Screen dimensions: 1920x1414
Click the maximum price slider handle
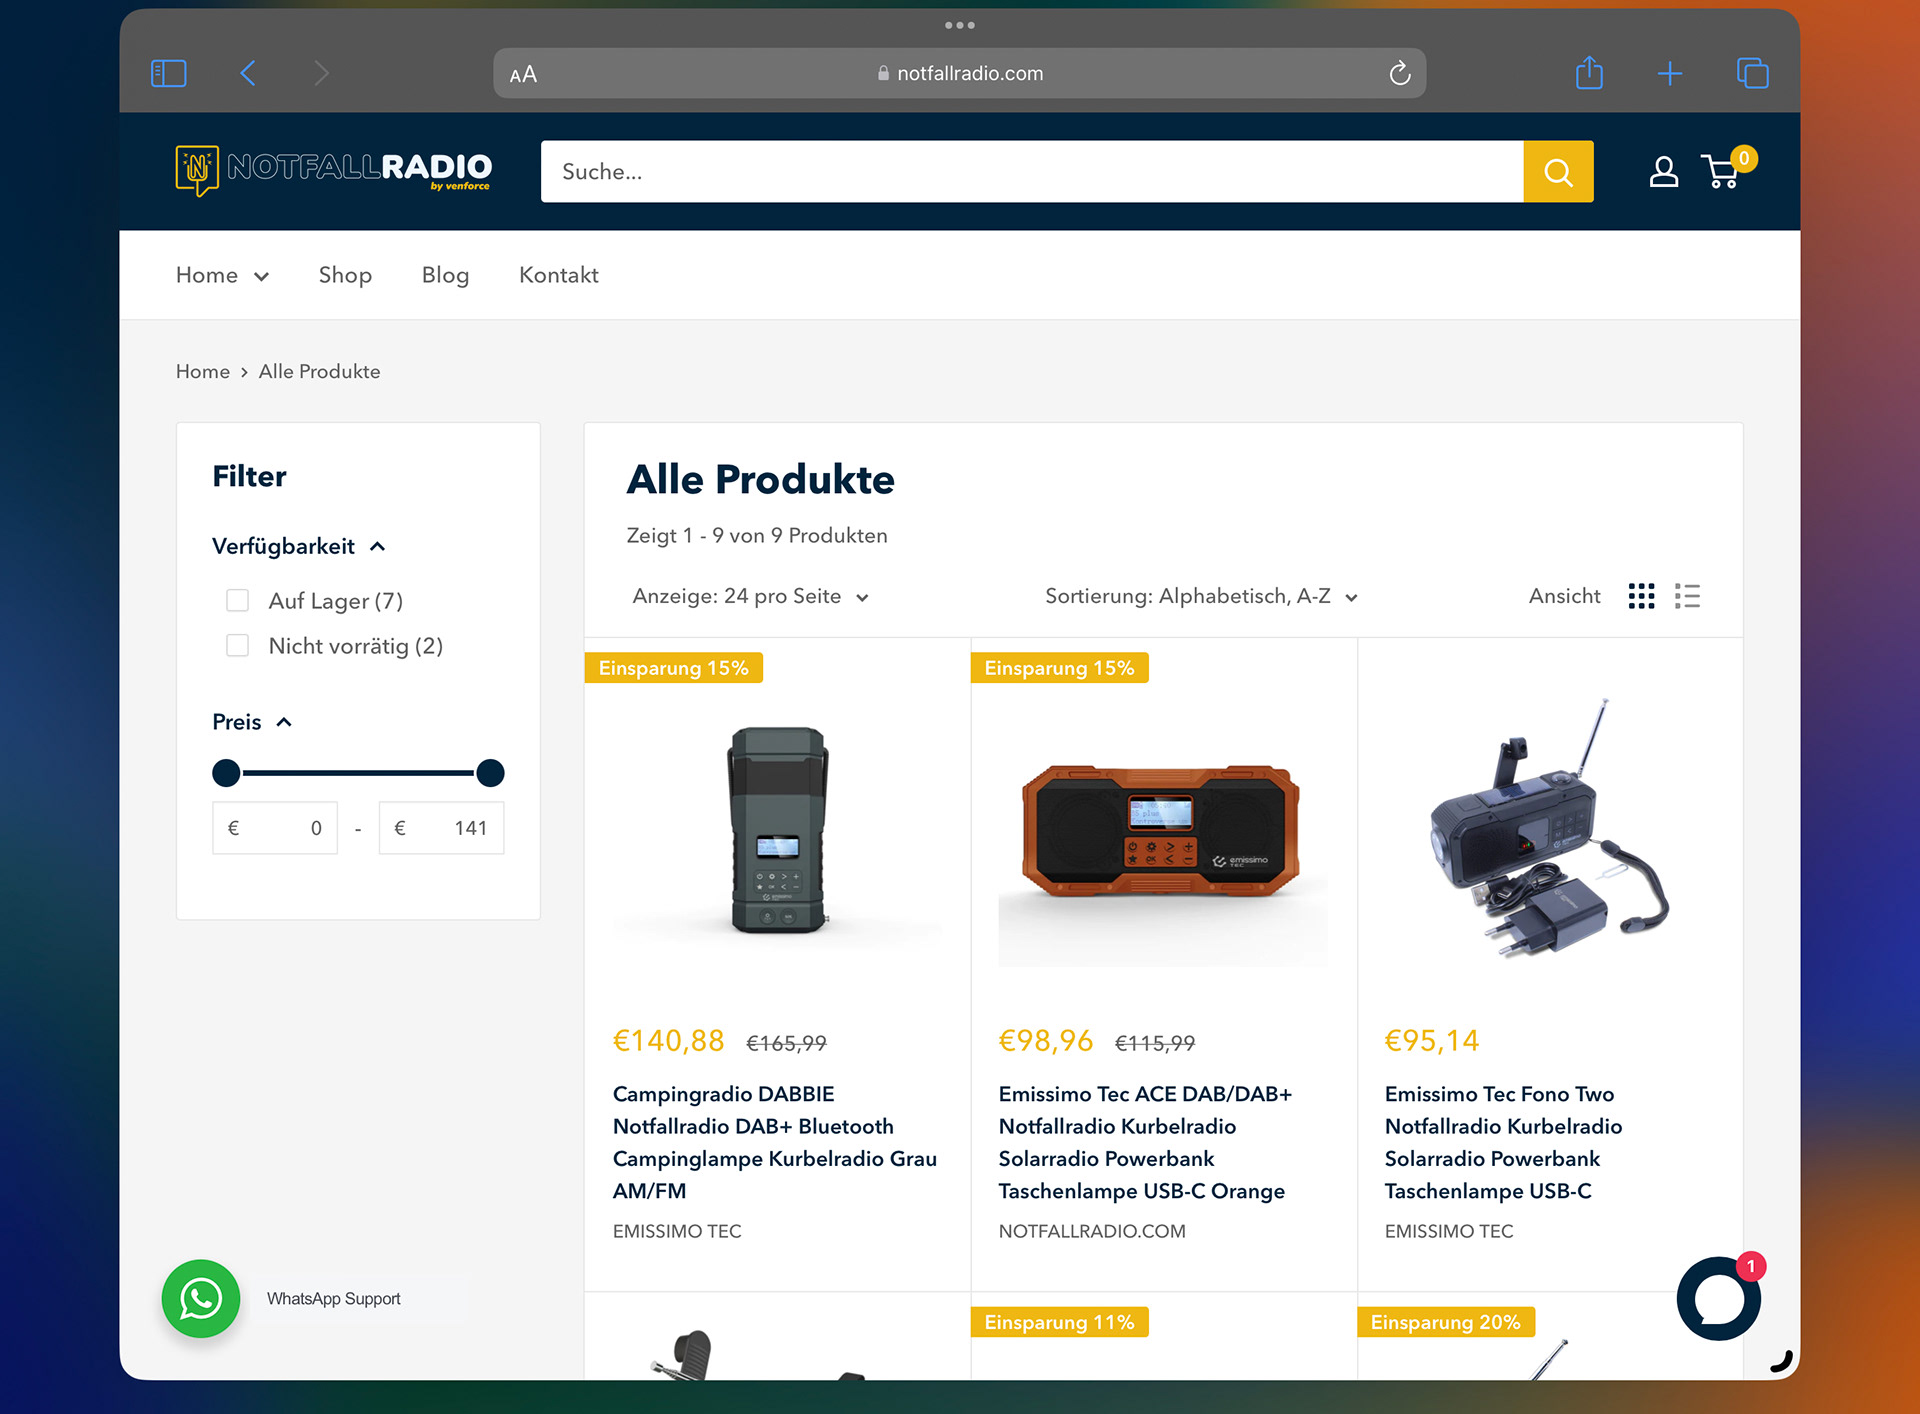490,773
